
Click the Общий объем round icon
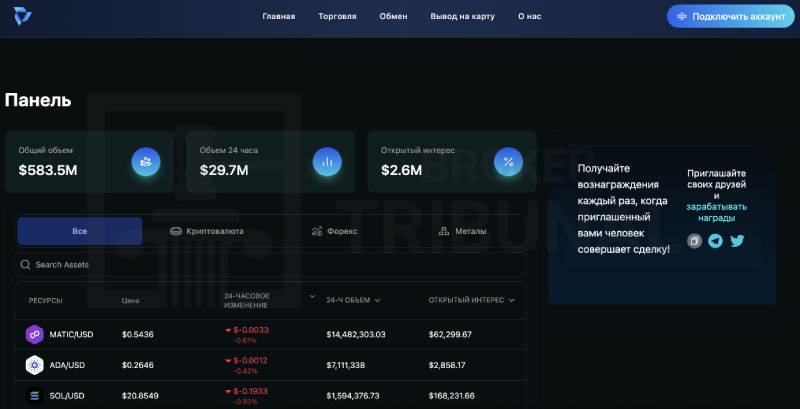pyautogui.click(x=146, y=161)
